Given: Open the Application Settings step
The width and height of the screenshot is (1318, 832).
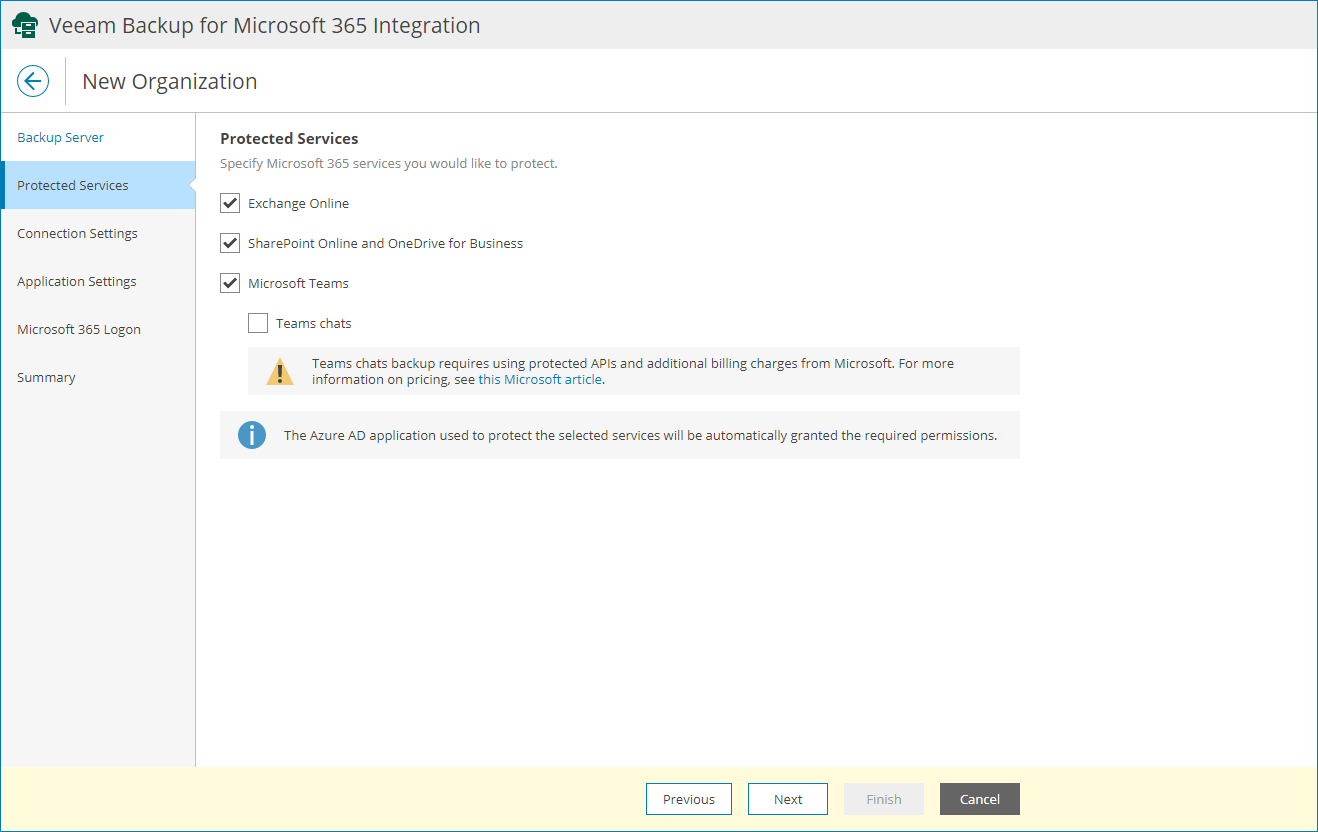Looking at the screenshot, I should coord(98,281).
